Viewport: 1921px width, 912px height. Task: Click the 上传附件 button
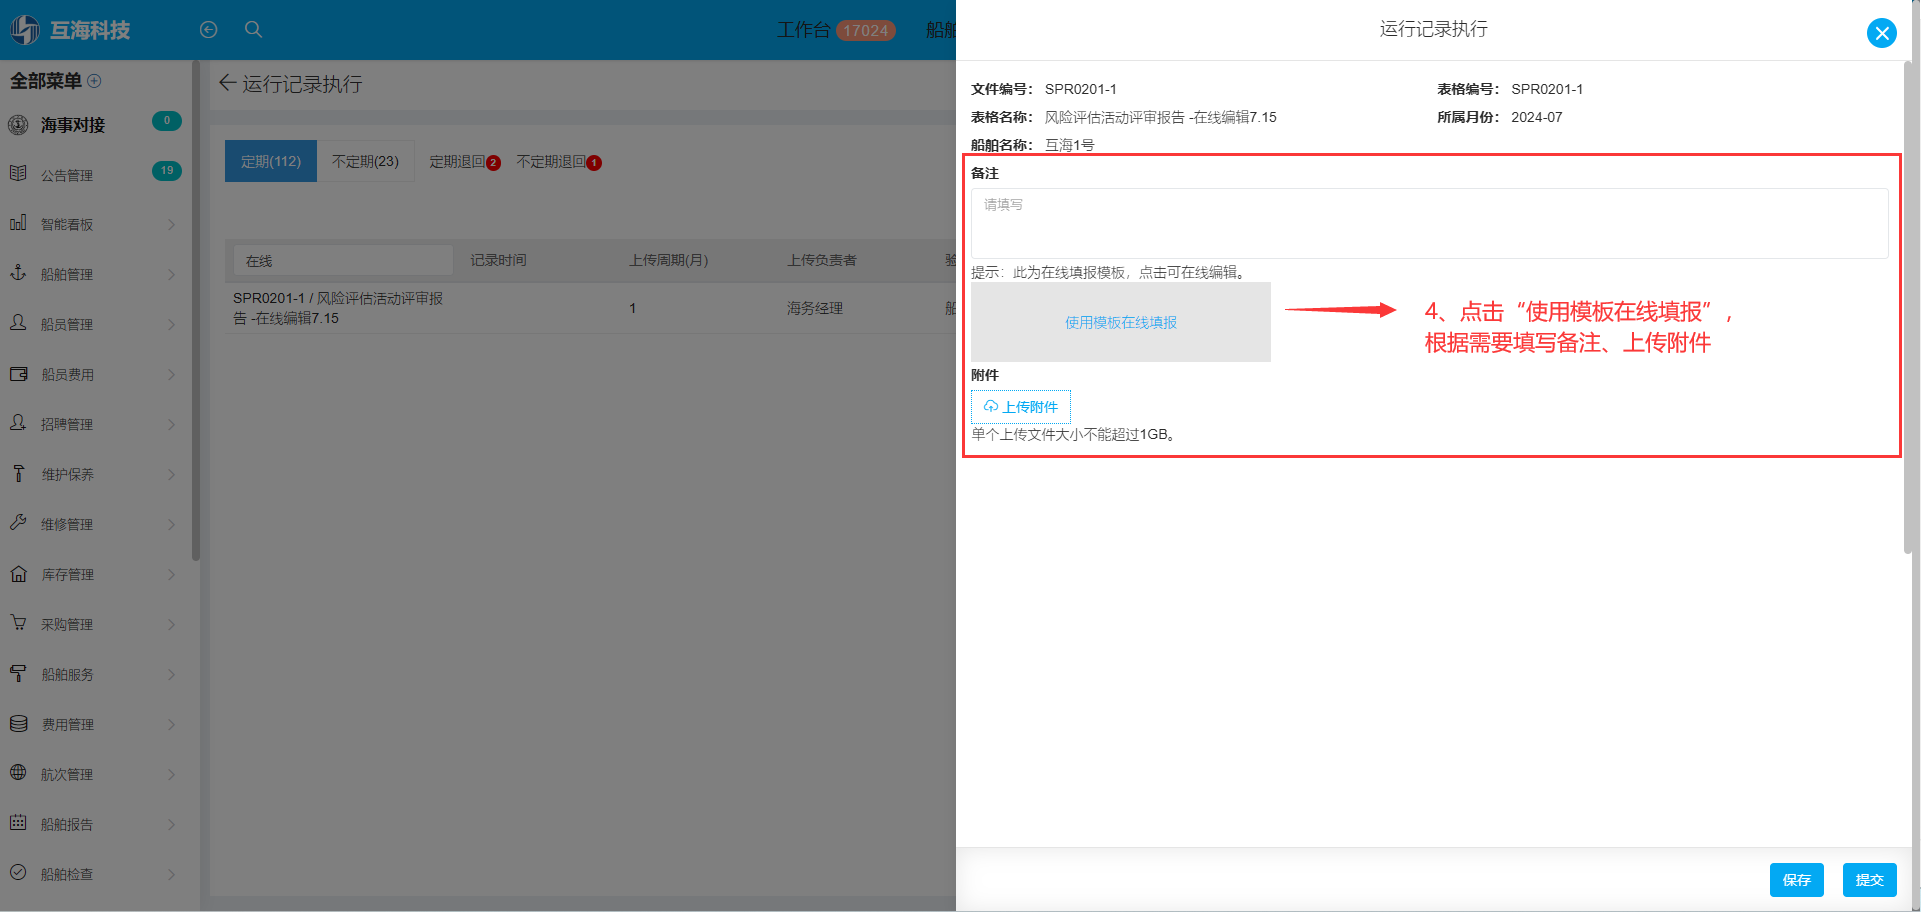click(x=1020, y=406)
